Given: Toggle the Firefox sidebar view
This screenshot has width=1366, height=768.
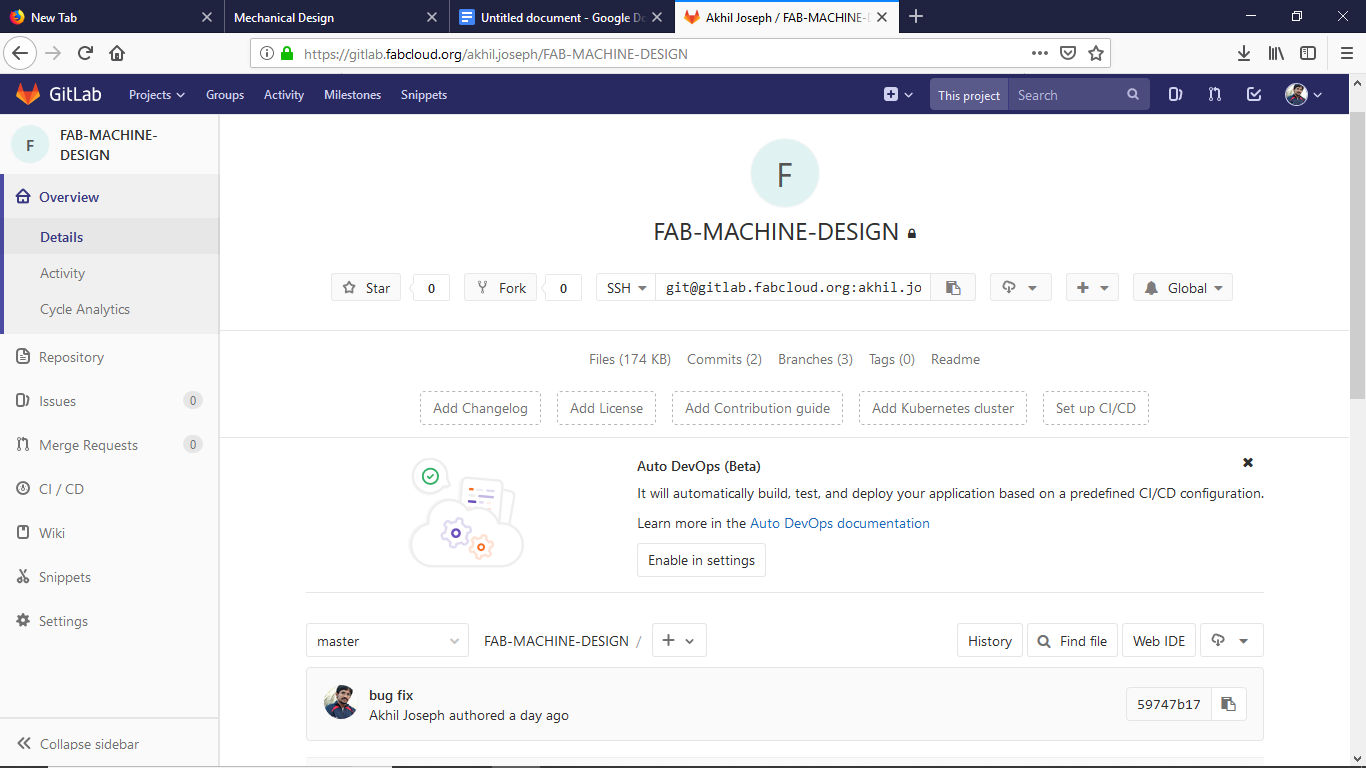Looking at the screenshot, I should coord(1308,53).
